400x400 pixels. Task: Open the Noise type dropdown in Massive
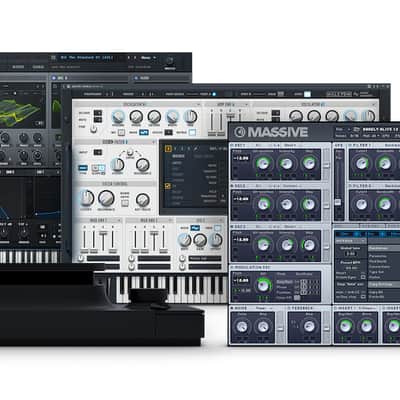264,308
